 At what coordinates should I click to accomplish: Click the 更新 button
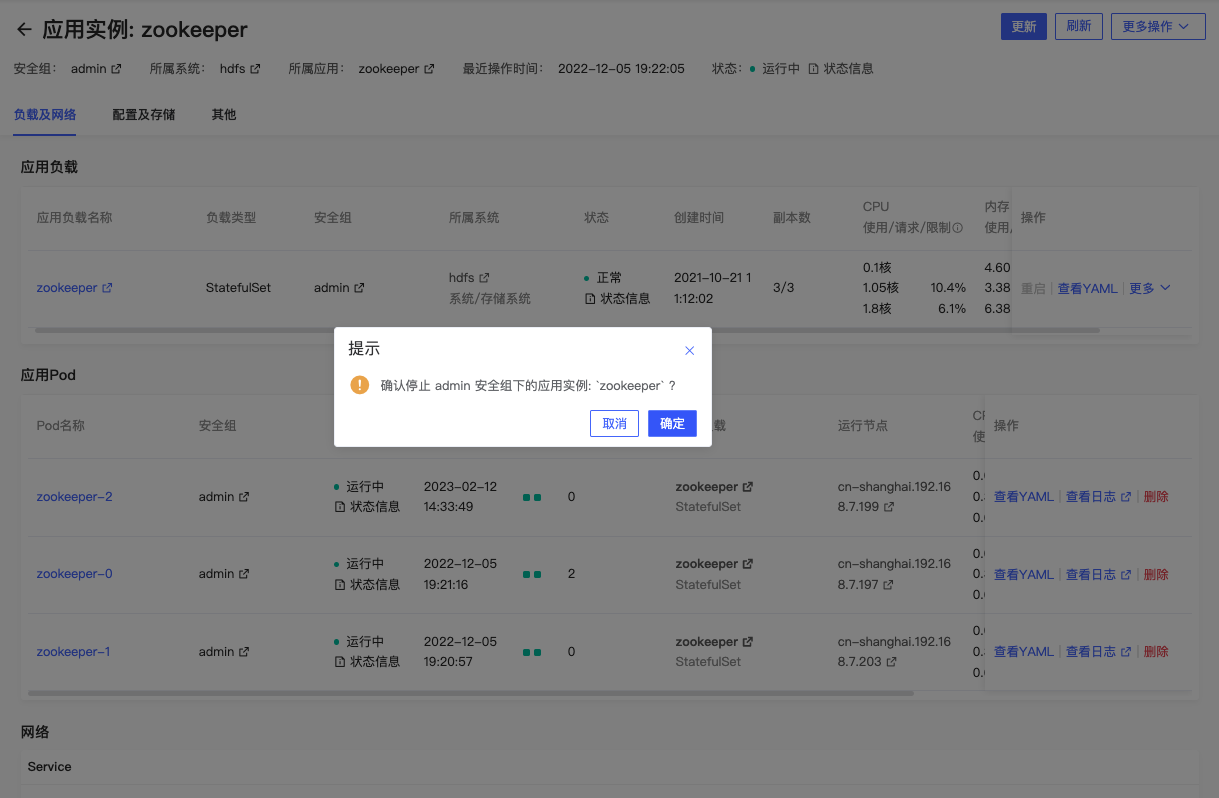coord(1024,26)
